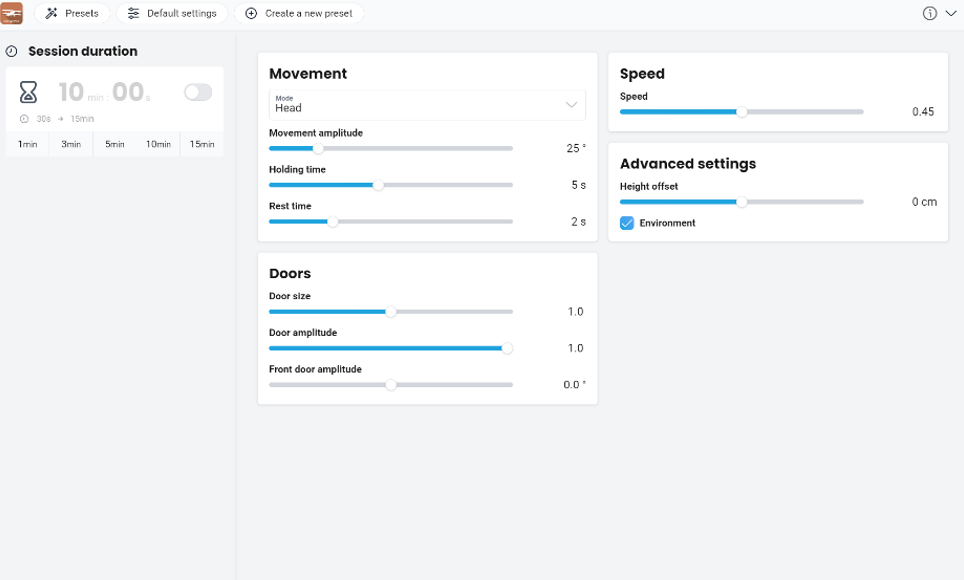Click the plus icon to create new preset
The height and width of the screenshot is (580, 964).
point(251,13)
